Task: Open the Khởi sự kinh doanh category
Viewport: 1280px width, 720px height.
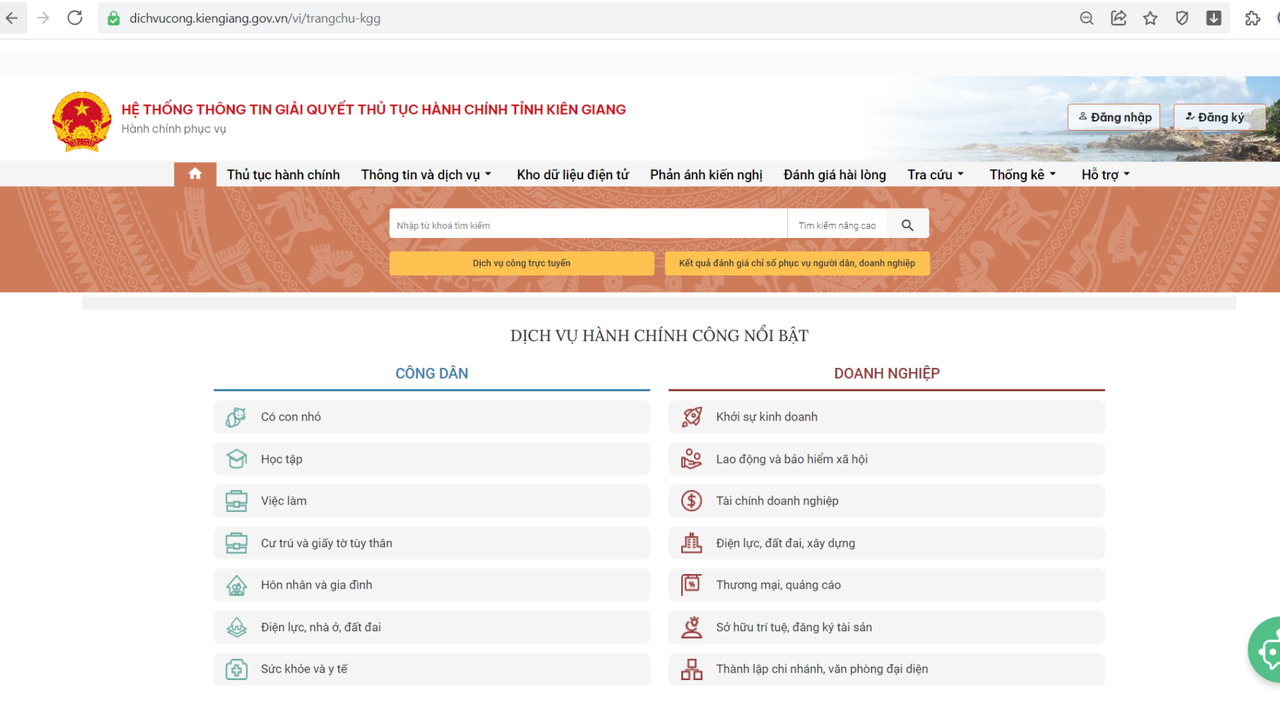Action: click(766, 417)
